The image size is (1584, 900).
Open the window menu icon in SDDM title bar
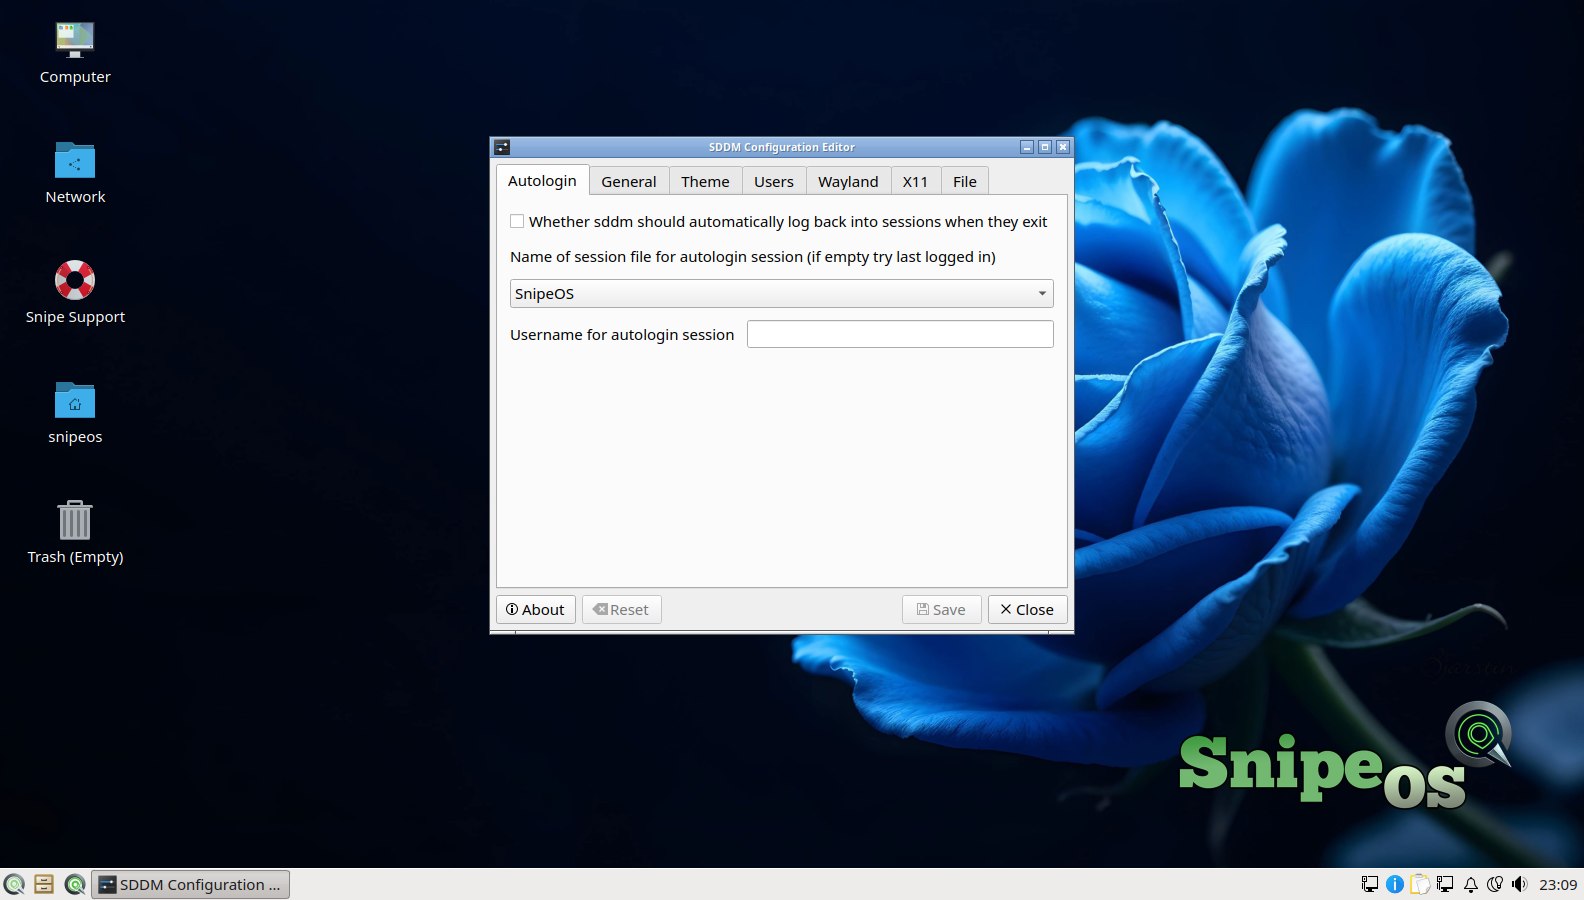502,147
